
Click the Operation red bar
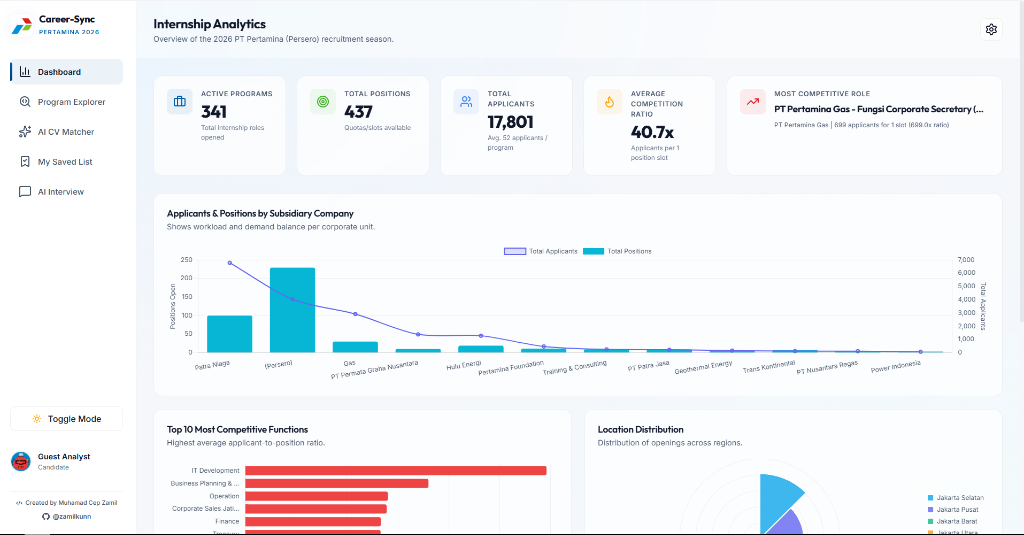[316, 496]
